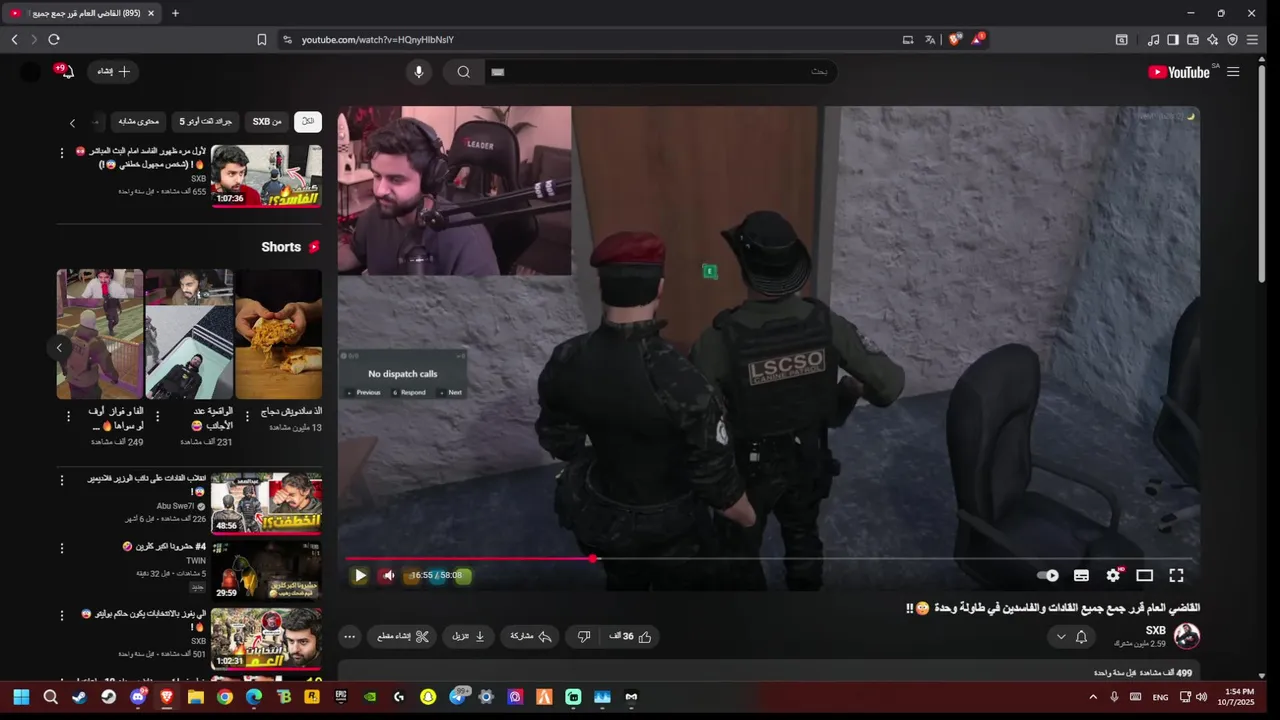Select the محتوى مشابه filter chip
The height and width of the screenshot is (720, 1280).
click(139, 121)
